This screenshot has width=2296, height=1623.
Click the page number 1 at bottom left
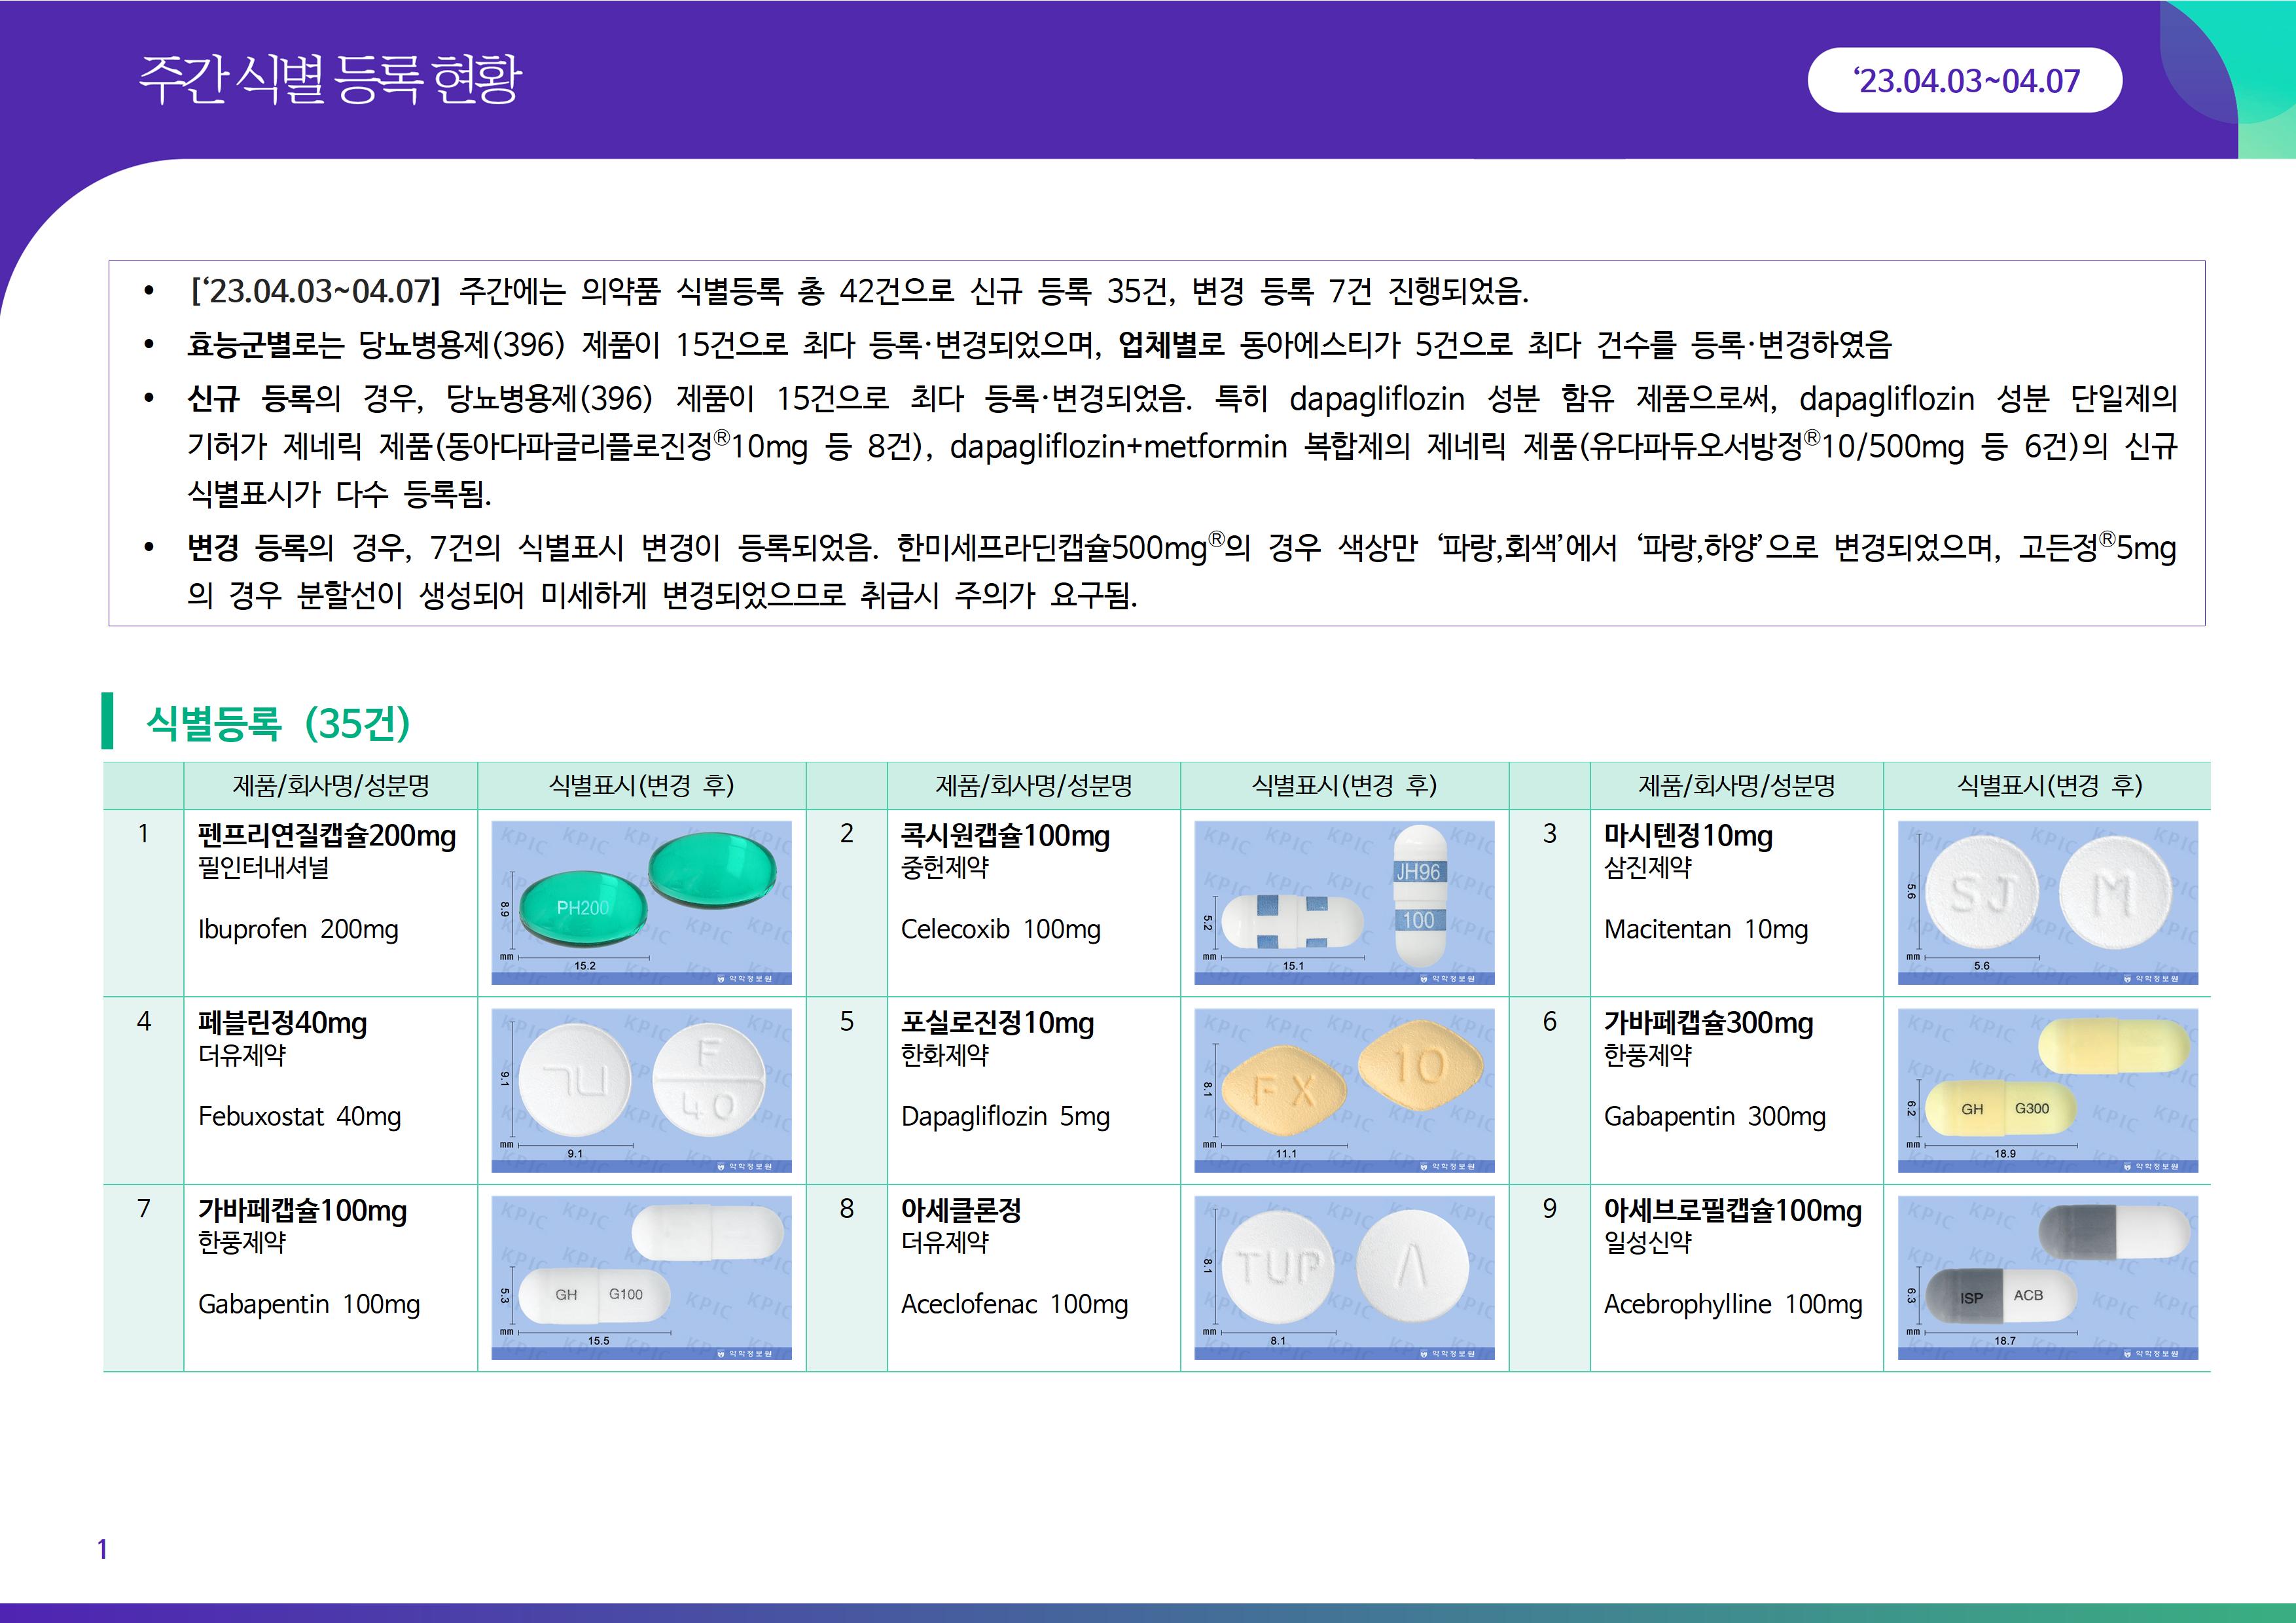coord(102,1549)
